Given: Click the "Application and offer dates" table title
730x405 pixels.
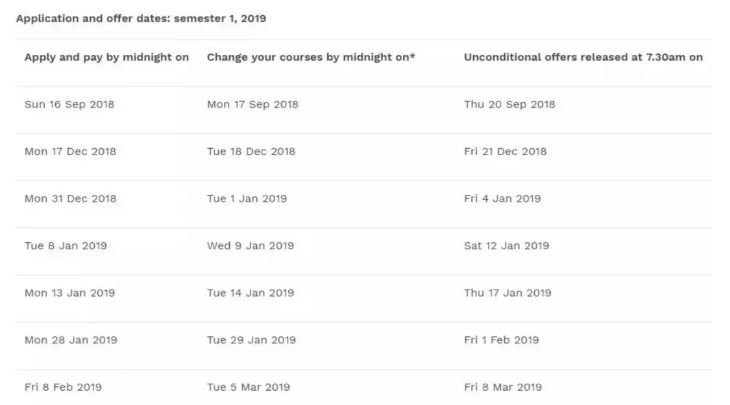Looking at the screenshot, I should tap(141, 19).
